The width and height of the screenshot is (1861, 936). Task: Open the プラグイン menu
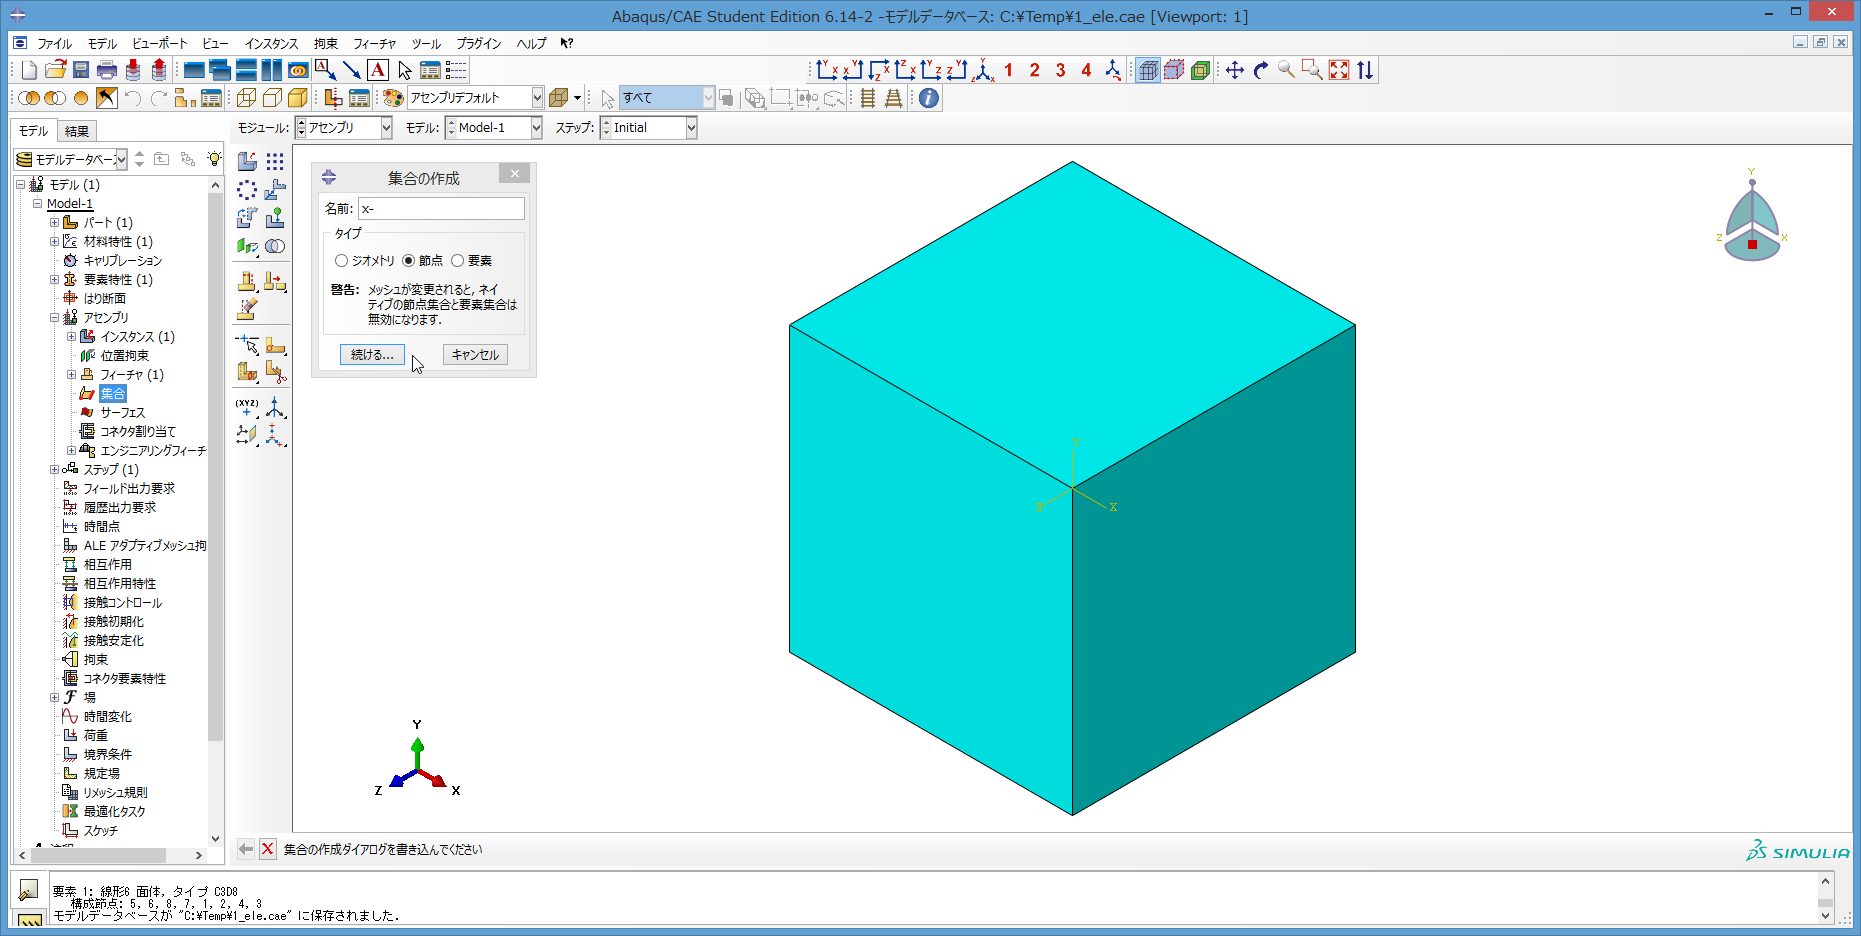pos(479,44)
